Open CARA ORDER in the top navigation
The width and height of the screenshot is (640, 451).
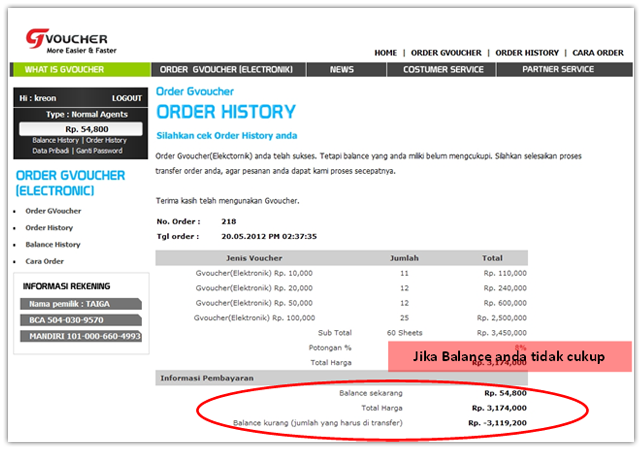tap(598, 53)
